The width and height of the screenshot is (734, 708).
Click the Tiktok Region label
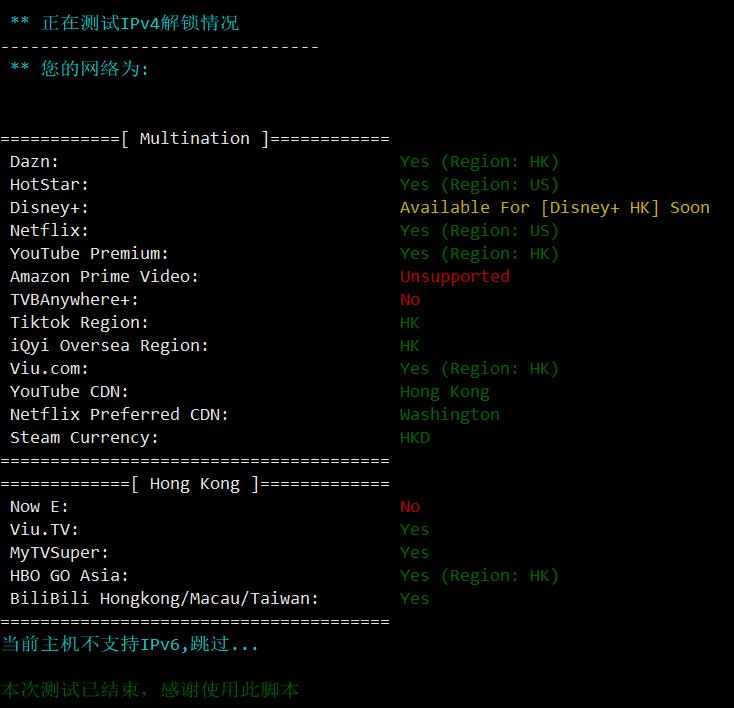pyautogui.click(x=80, y=322)
